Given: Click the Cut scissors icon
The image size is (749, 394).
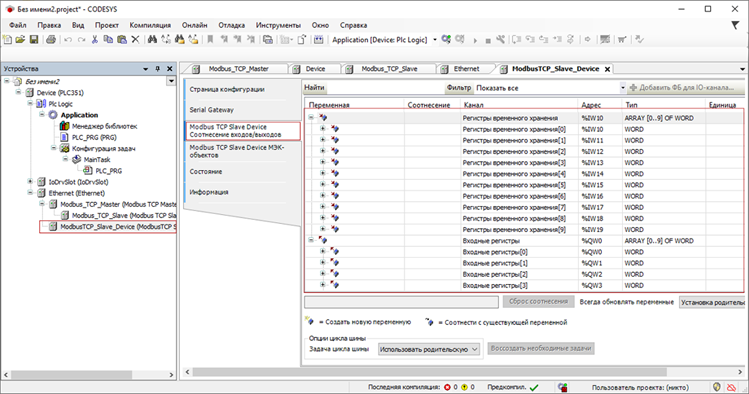Looking at the screenshot, I should [x=95, y=40].
